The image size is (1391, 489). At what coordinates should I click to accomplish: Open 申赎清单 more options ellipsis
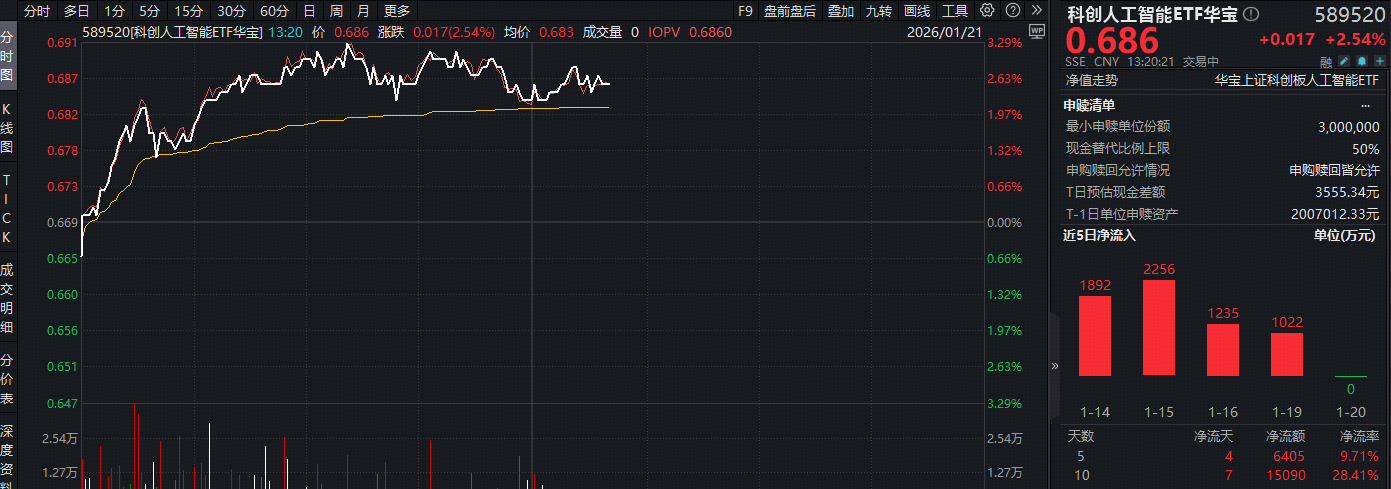(1365, 105)
